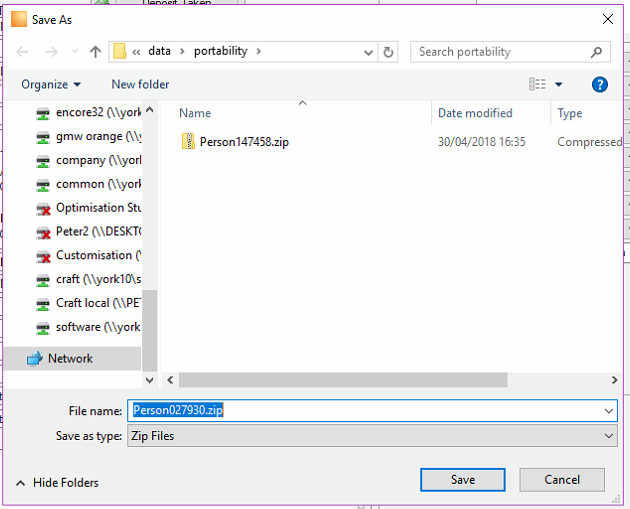Screen dimensions: 630x509
Task: Expand the address bar history dropdown
Action: pos(368,52)
